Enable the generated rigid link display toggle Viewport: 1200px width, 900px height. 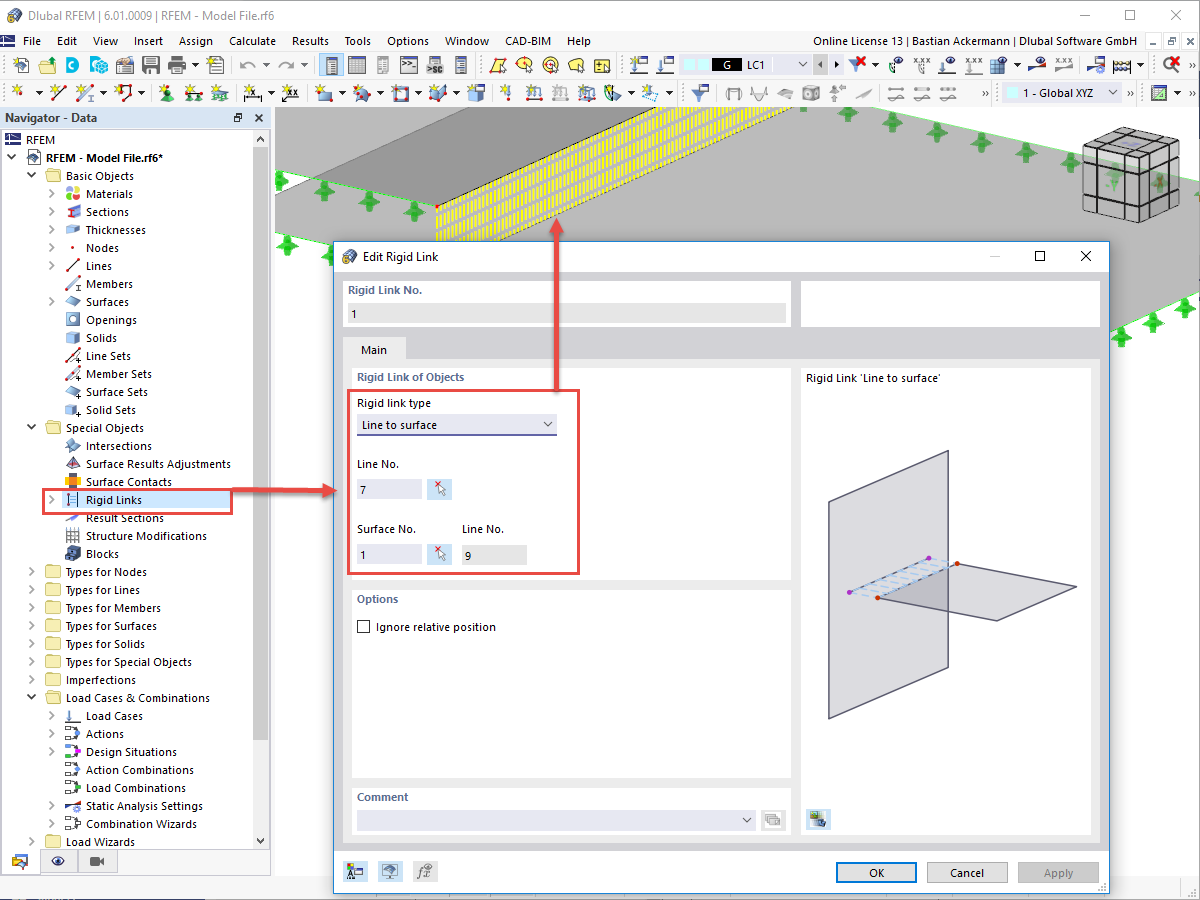pos(818,819)
